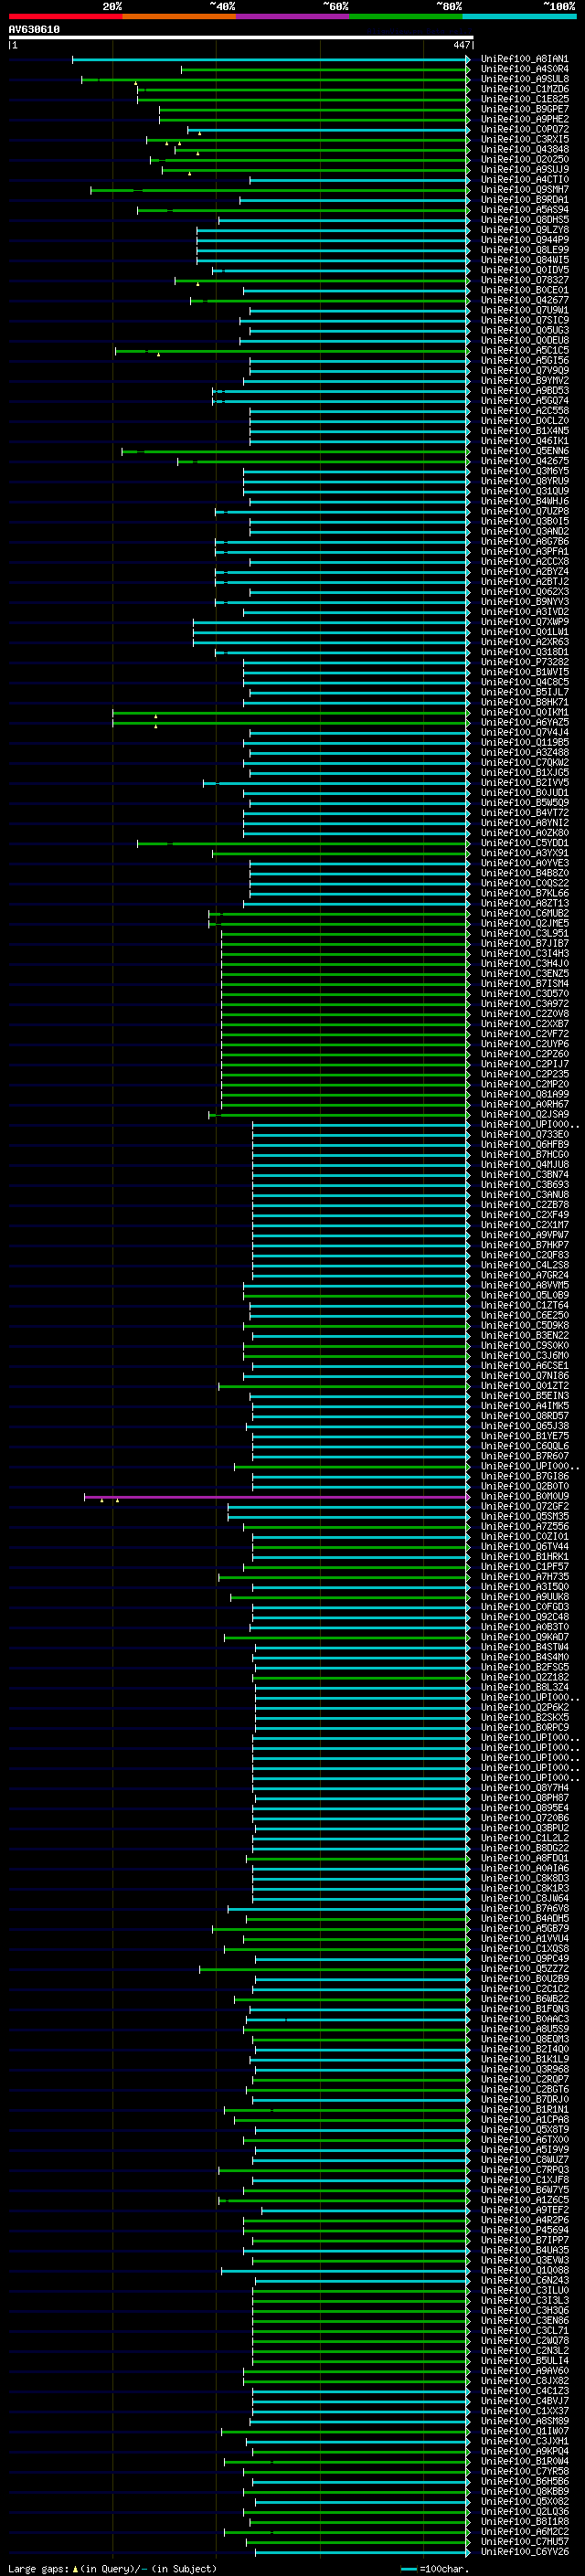Screen dimensions: 585x2576
Task: Open hit UniRef100_B5EIN3
Action: coord(524,1396)
